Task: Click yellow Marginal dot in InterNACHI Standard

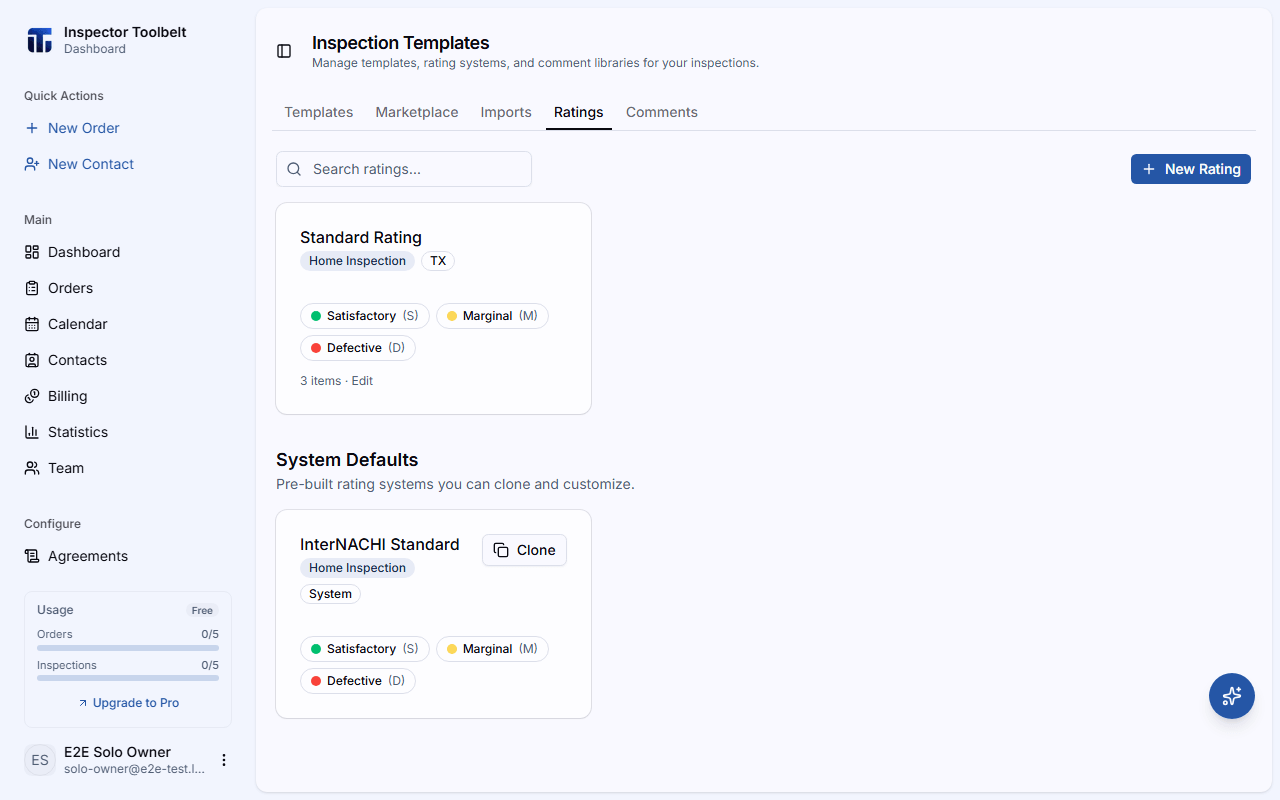Action: (452, 649)
